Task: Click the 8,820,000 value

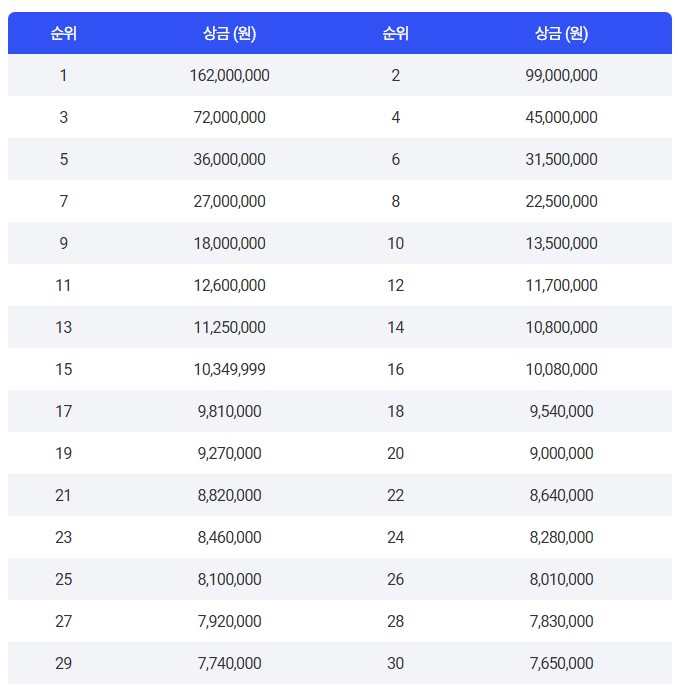Action: tap(229, 495)
